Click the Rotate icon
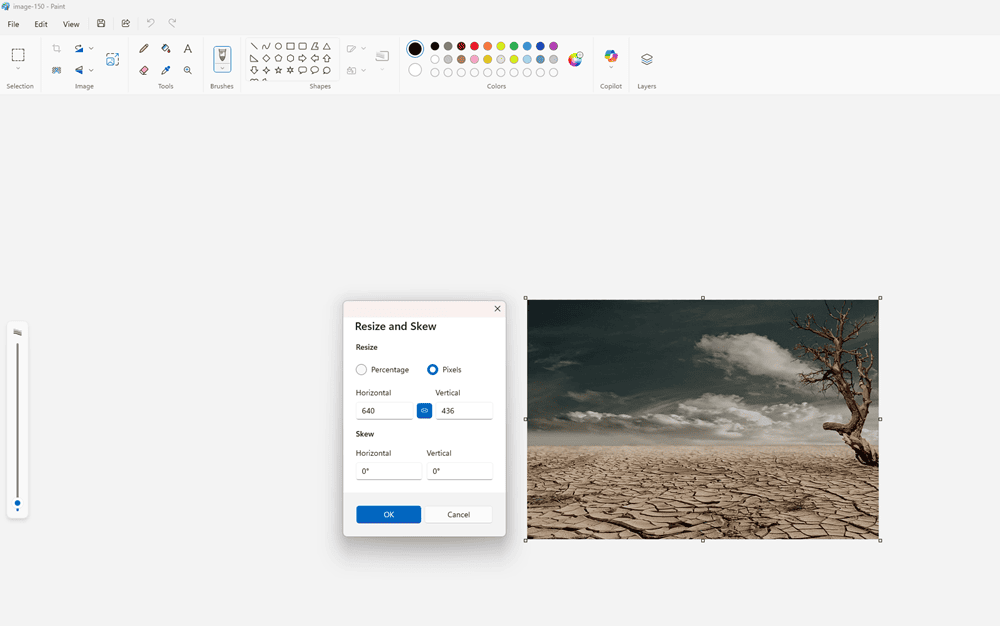Screen dimensions: 1000x626 click(79, 48)
